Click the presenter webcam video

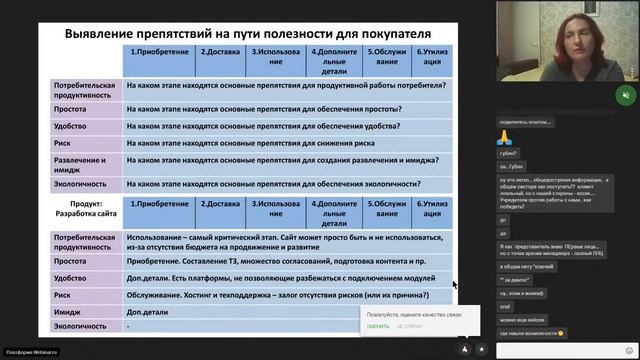567,41
